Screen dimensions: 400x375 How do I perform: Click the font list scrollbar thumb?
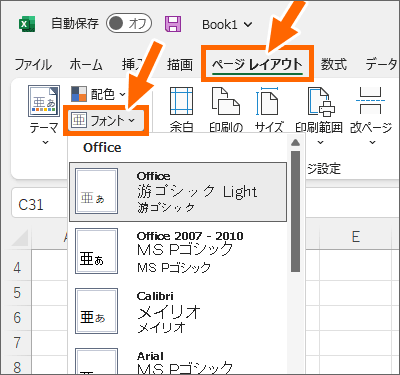point(295,211)
